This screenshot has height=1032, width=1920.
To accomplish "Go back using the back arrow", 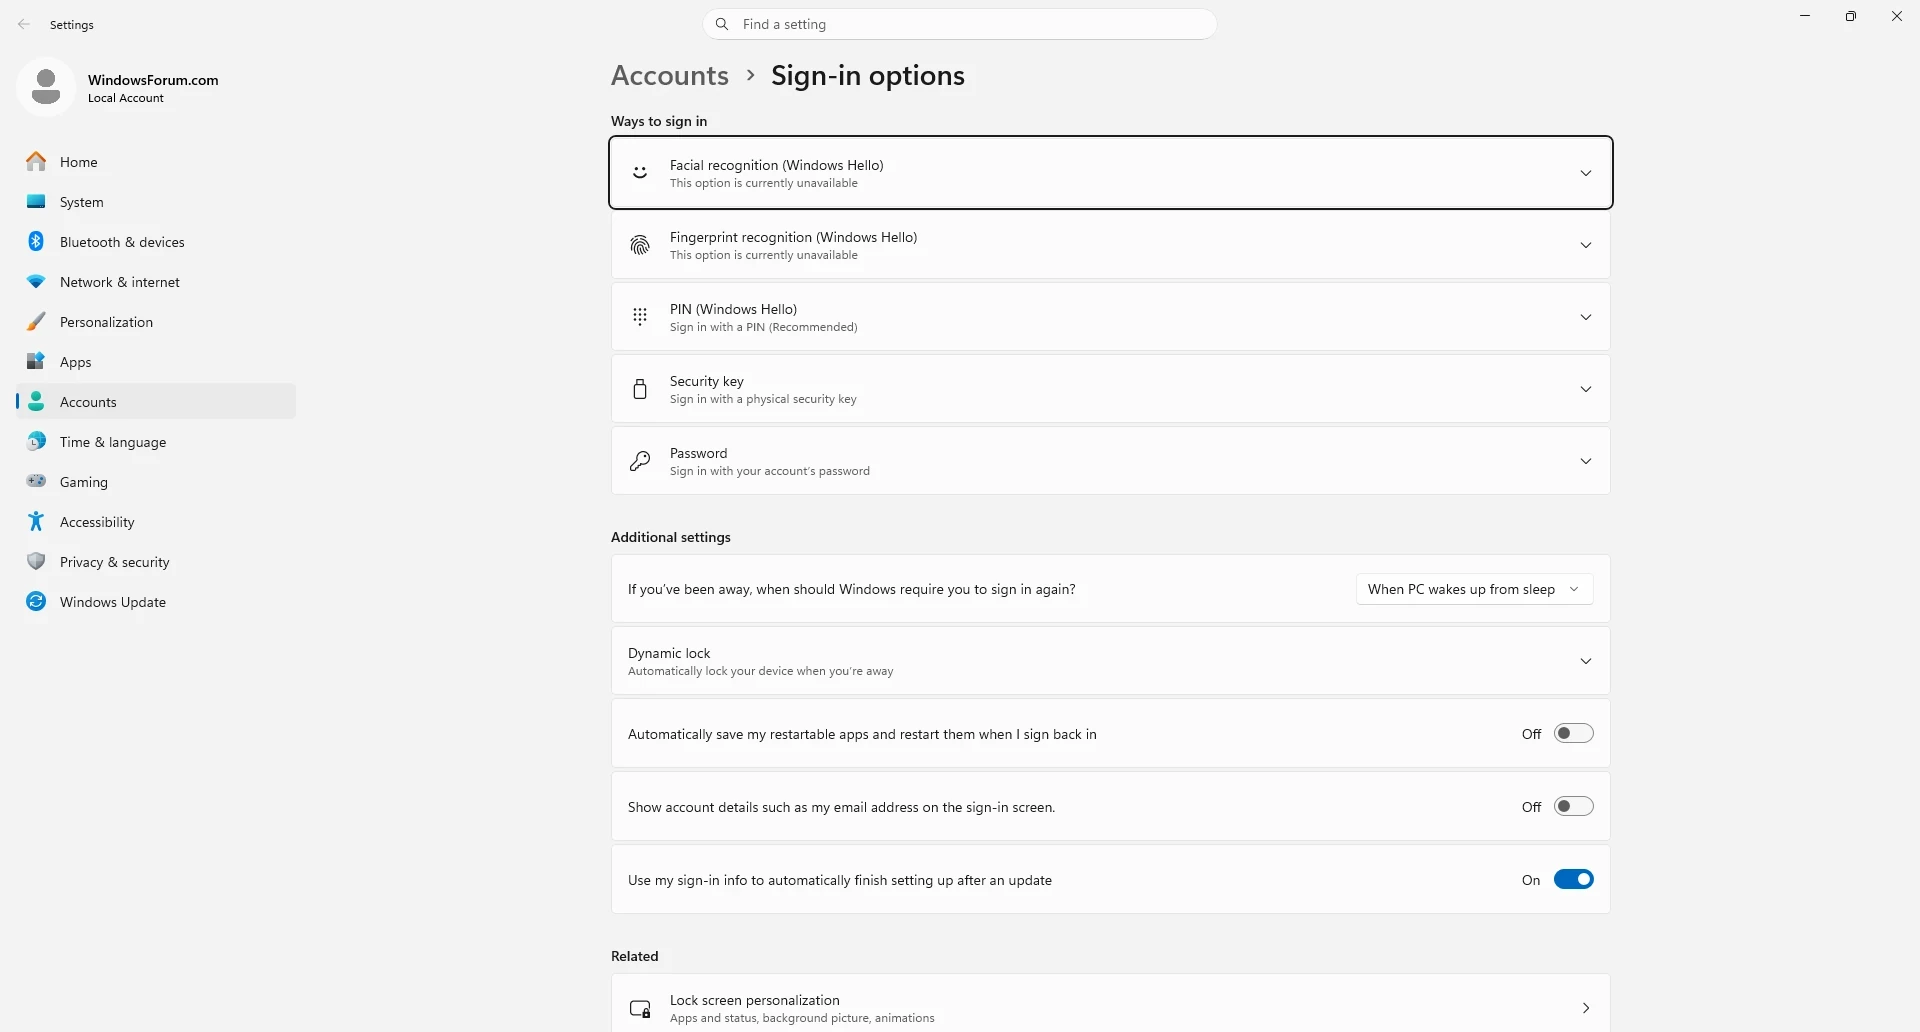I will tap(24, 25).
